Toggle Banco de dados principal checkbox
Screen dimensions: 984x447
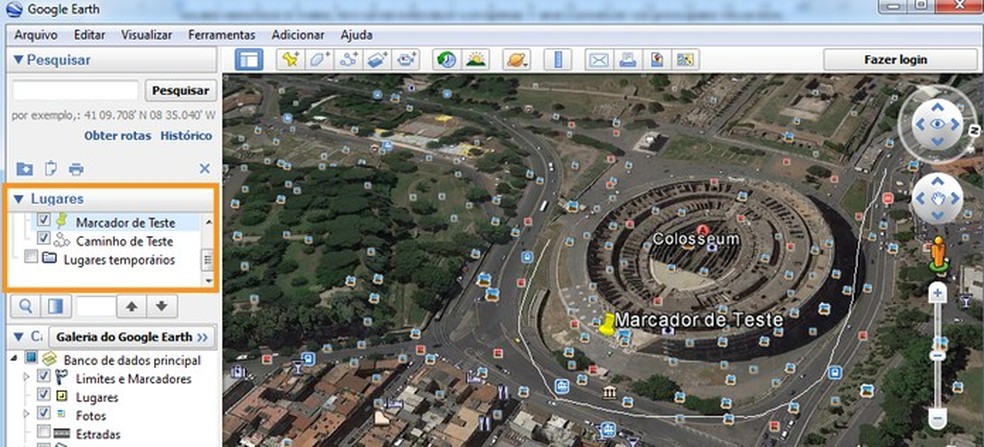pyautogui.click(x=31, y=358)
